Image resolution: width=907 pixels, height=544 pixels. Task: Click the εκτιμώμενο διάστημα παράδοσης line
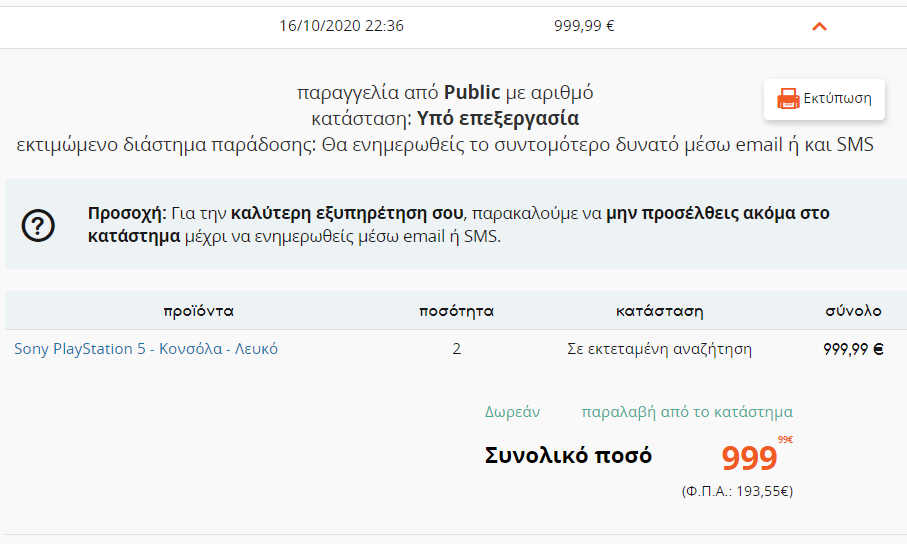click(445, 144)
